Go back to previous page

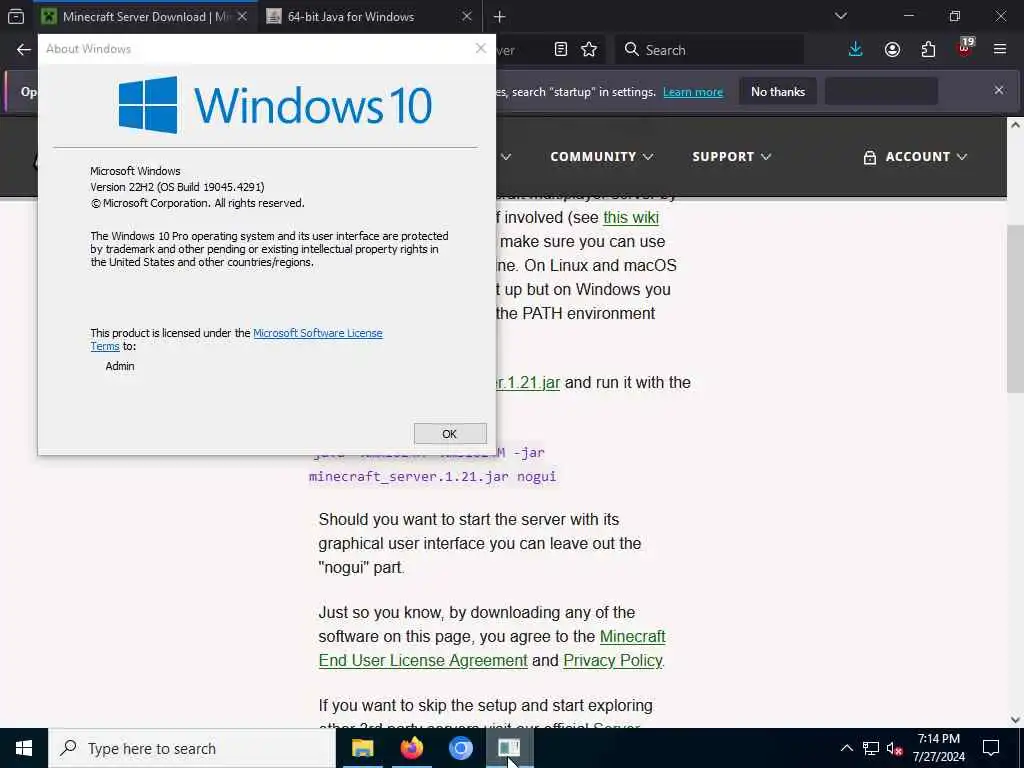24,50
